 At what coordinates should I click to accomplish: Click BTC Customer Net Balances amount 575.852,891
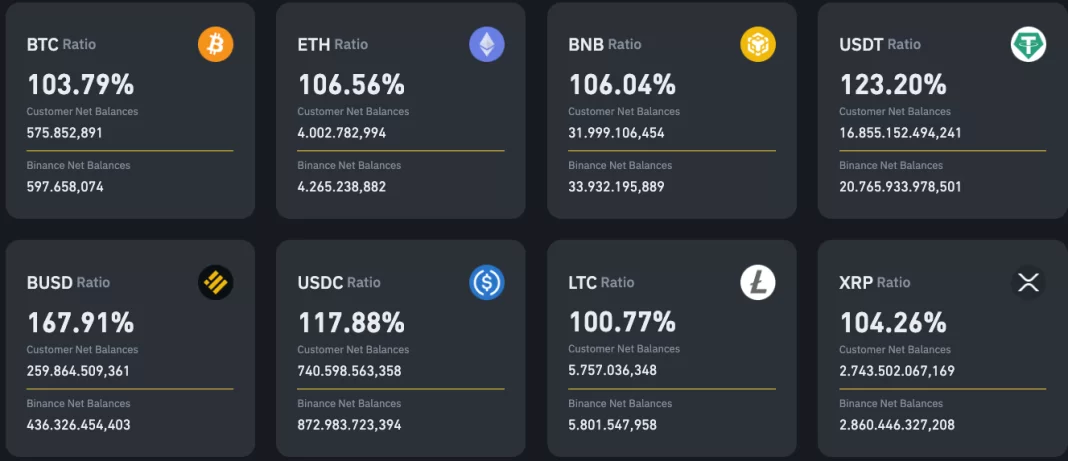point(65,132)
